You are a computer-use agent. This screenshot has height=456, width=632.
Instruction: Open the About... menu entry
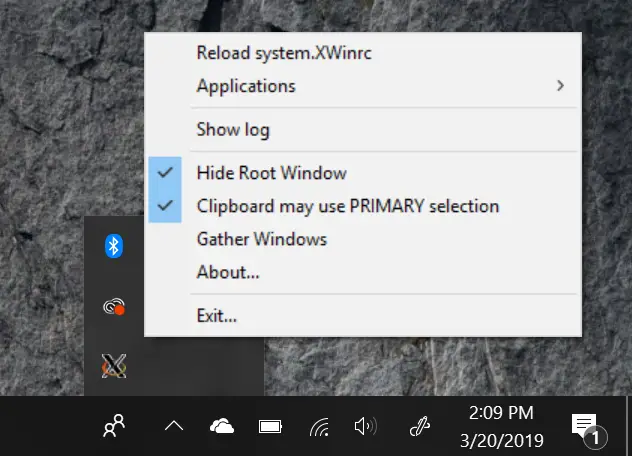point(363,272)
